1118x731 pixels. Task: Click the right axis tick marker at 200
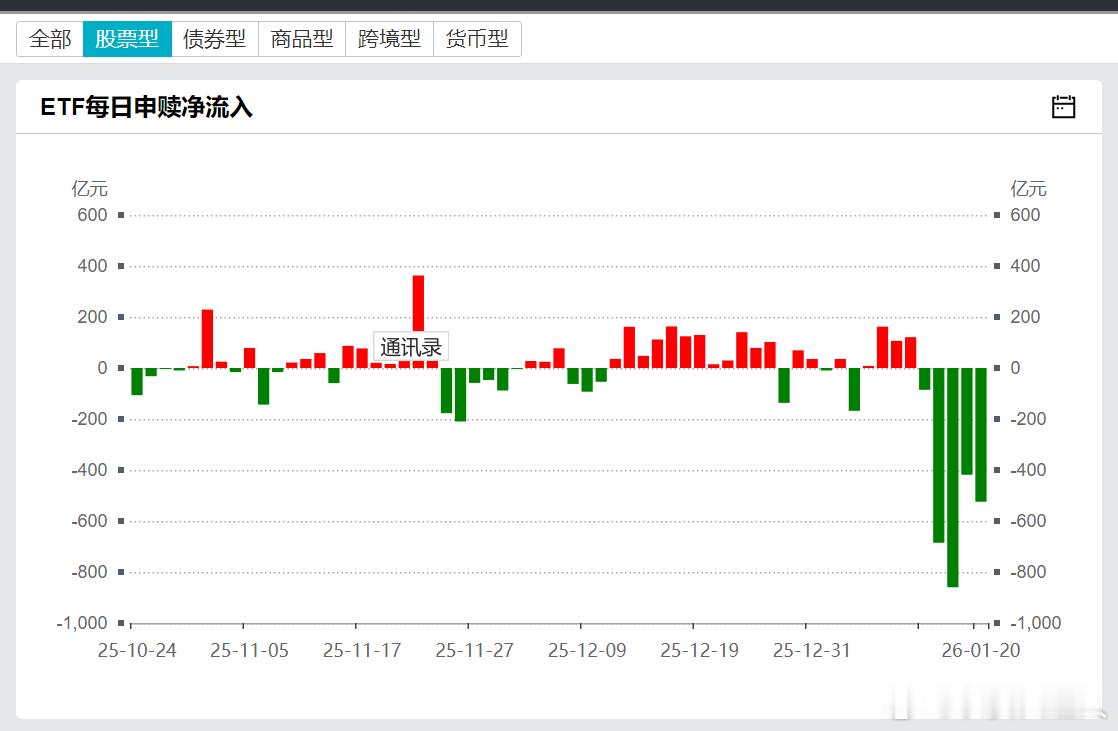[997, 316]
